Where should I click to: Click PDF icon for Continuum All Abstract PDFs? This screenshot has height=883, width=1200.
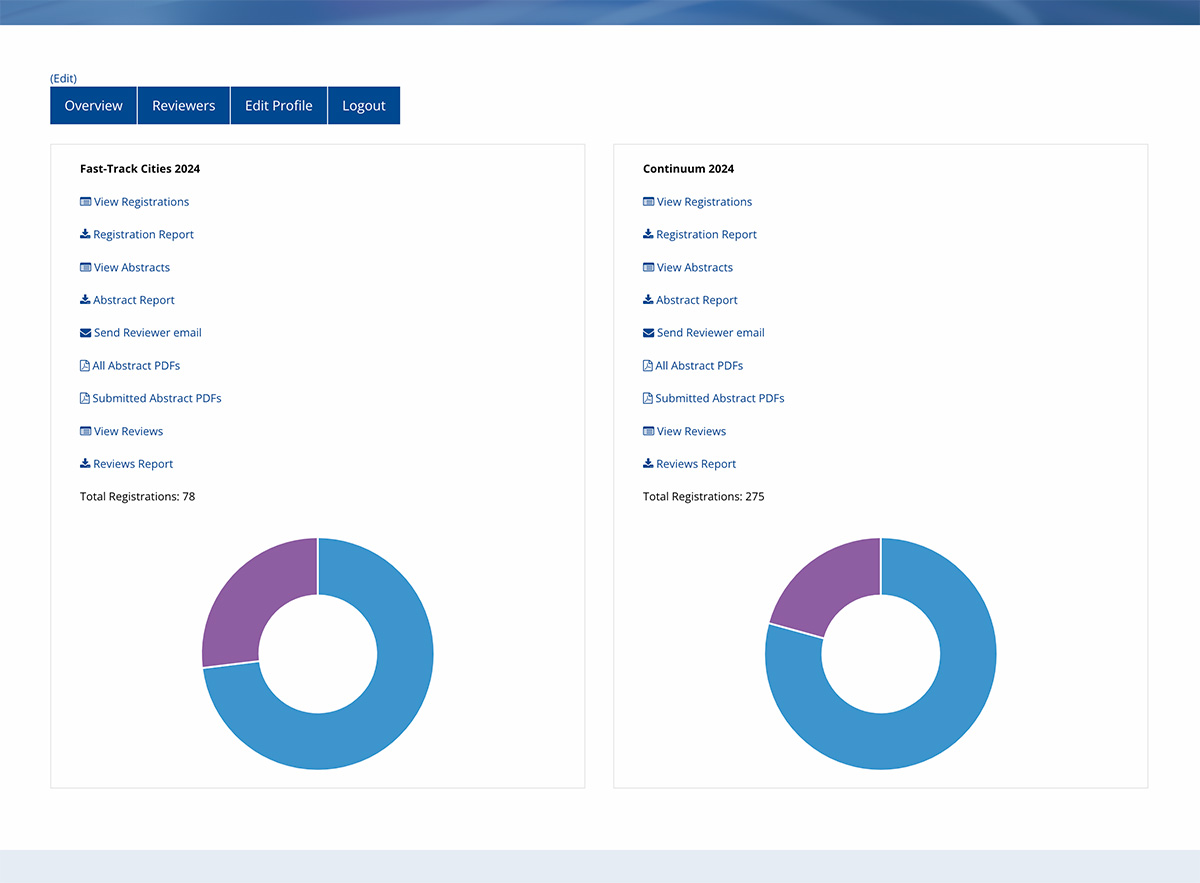coord(648,365)
